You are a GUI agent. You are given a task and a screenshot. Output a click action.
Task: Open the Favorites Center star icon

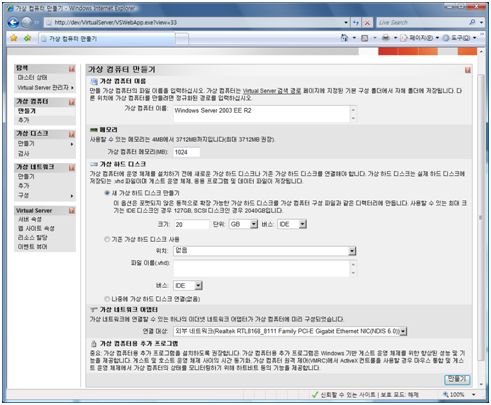[x=14, y=38]
